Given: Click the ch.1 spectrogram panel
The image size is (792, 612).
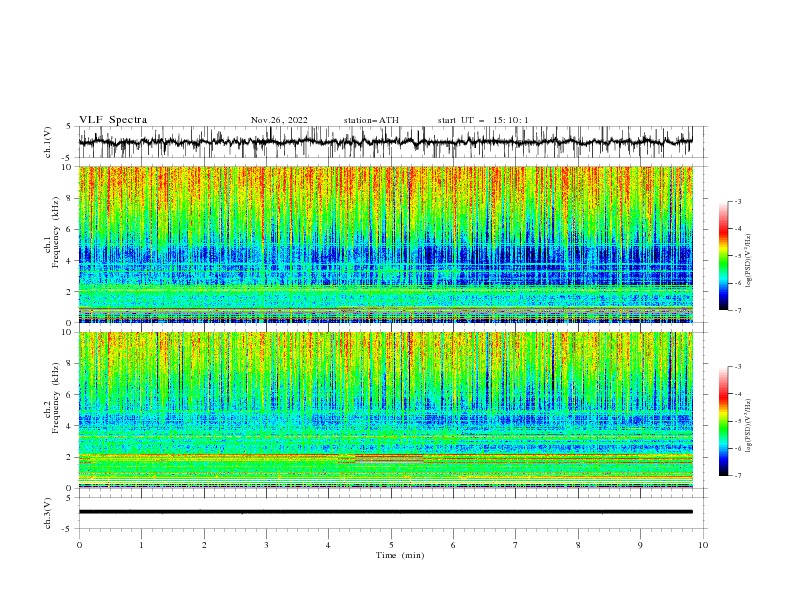Looking at the screenshot, I should click(x=385, y=244).
